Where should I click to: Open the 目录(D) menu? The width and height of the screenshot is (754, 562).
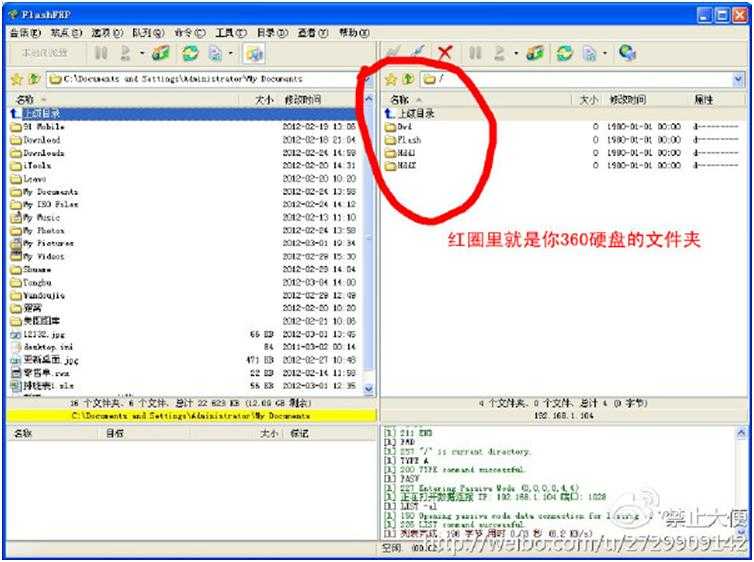[272, 33]
